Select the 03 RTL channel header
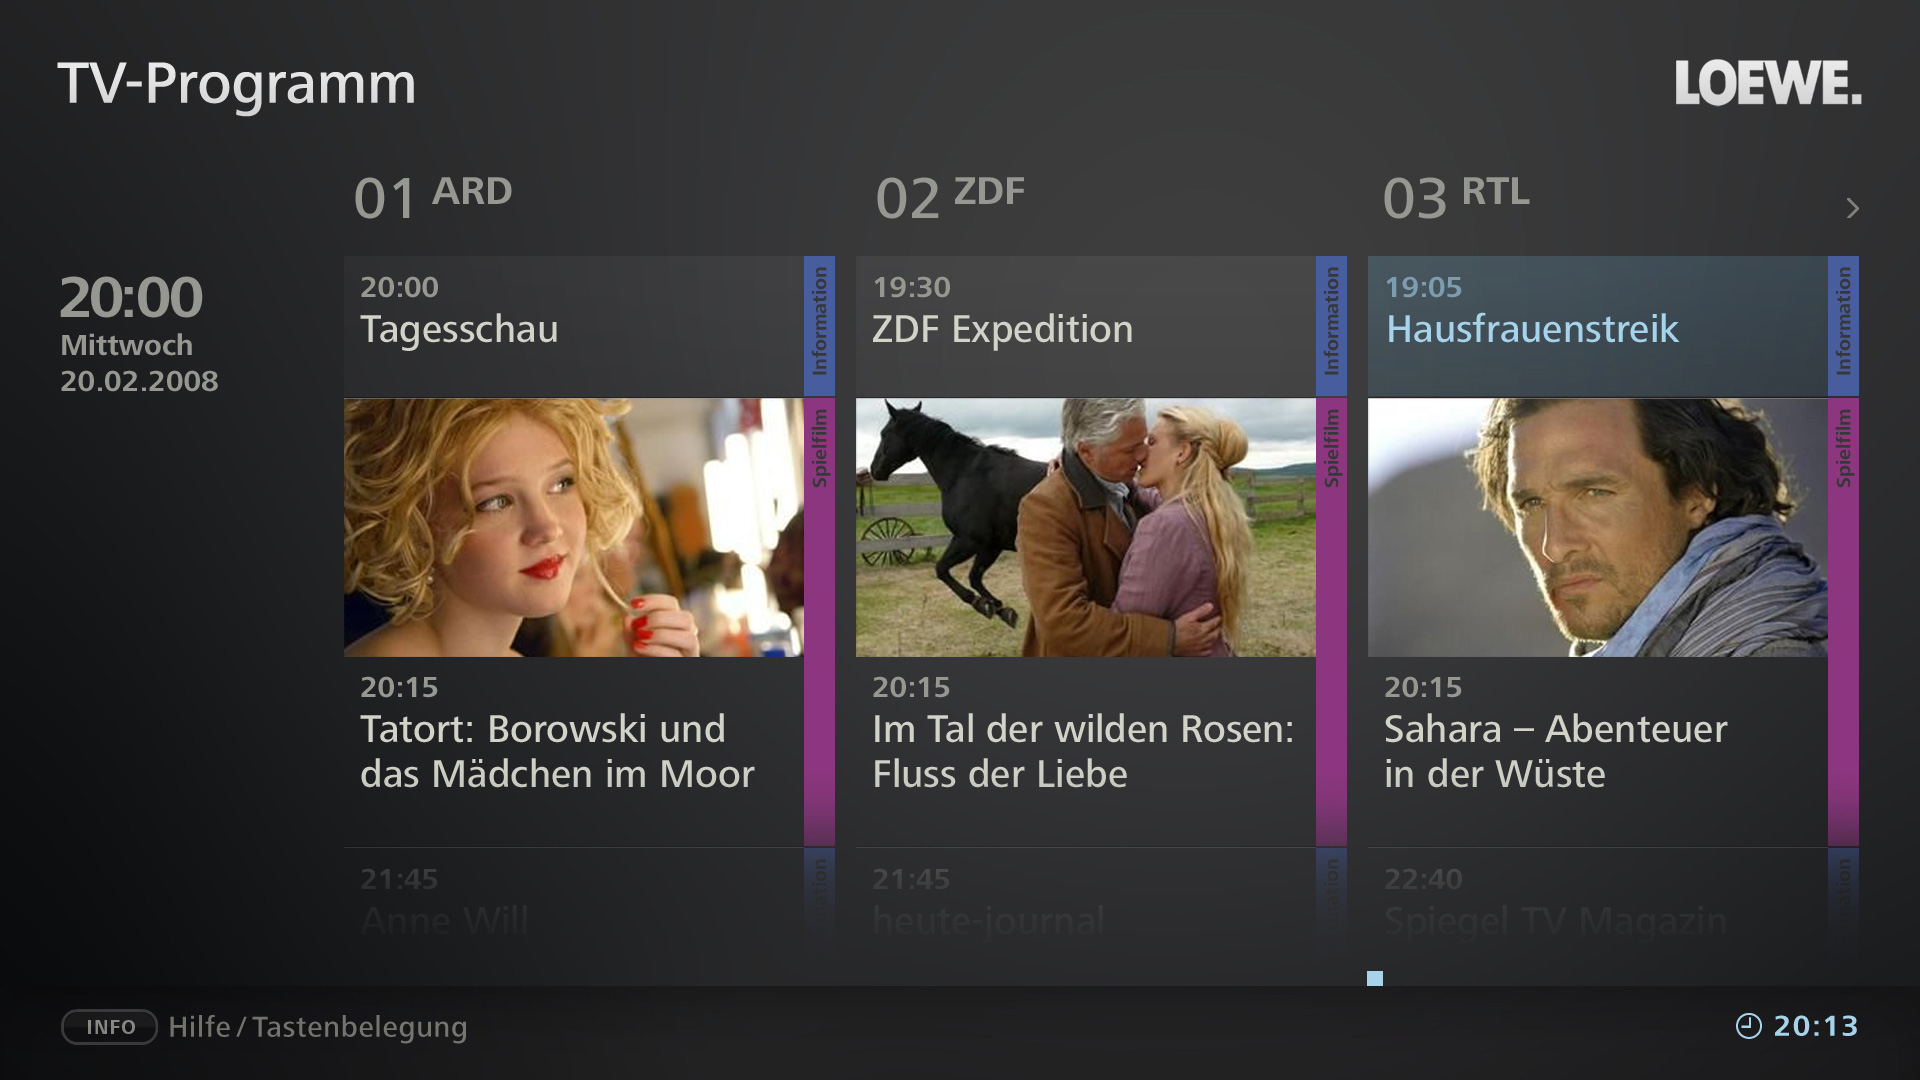This screenshot has width=1920, height=1080. click(1456, 197)
